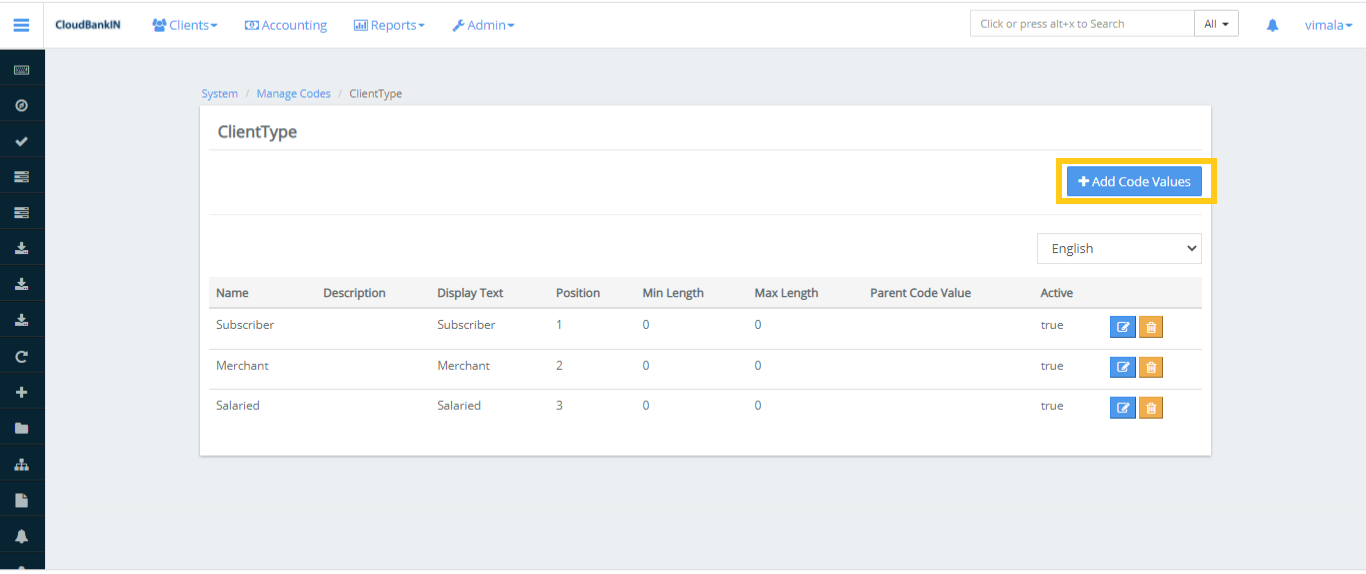Image resolution: width=1366 pixels, height=574 pixels.
Task: Delete the Merchant code value
Action: 1151,367
